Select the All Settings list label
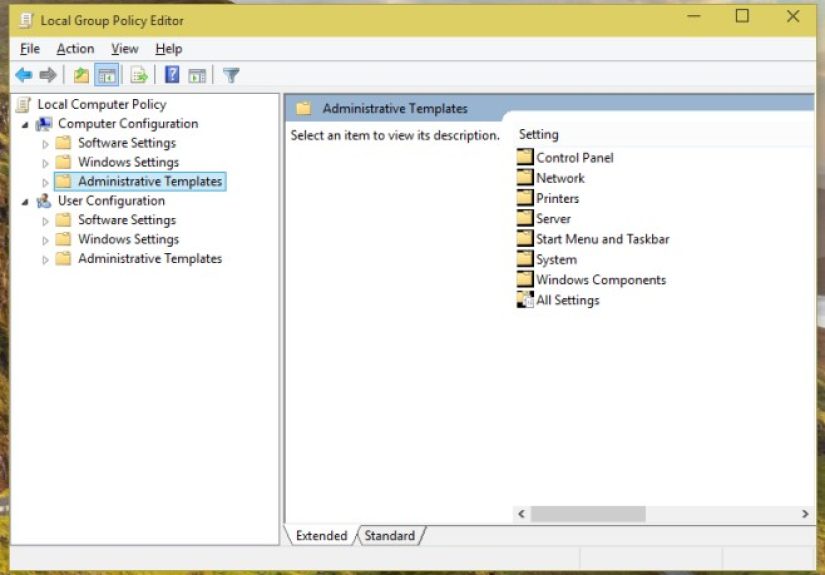Screen dimensions: 825x575 (568, 300)
